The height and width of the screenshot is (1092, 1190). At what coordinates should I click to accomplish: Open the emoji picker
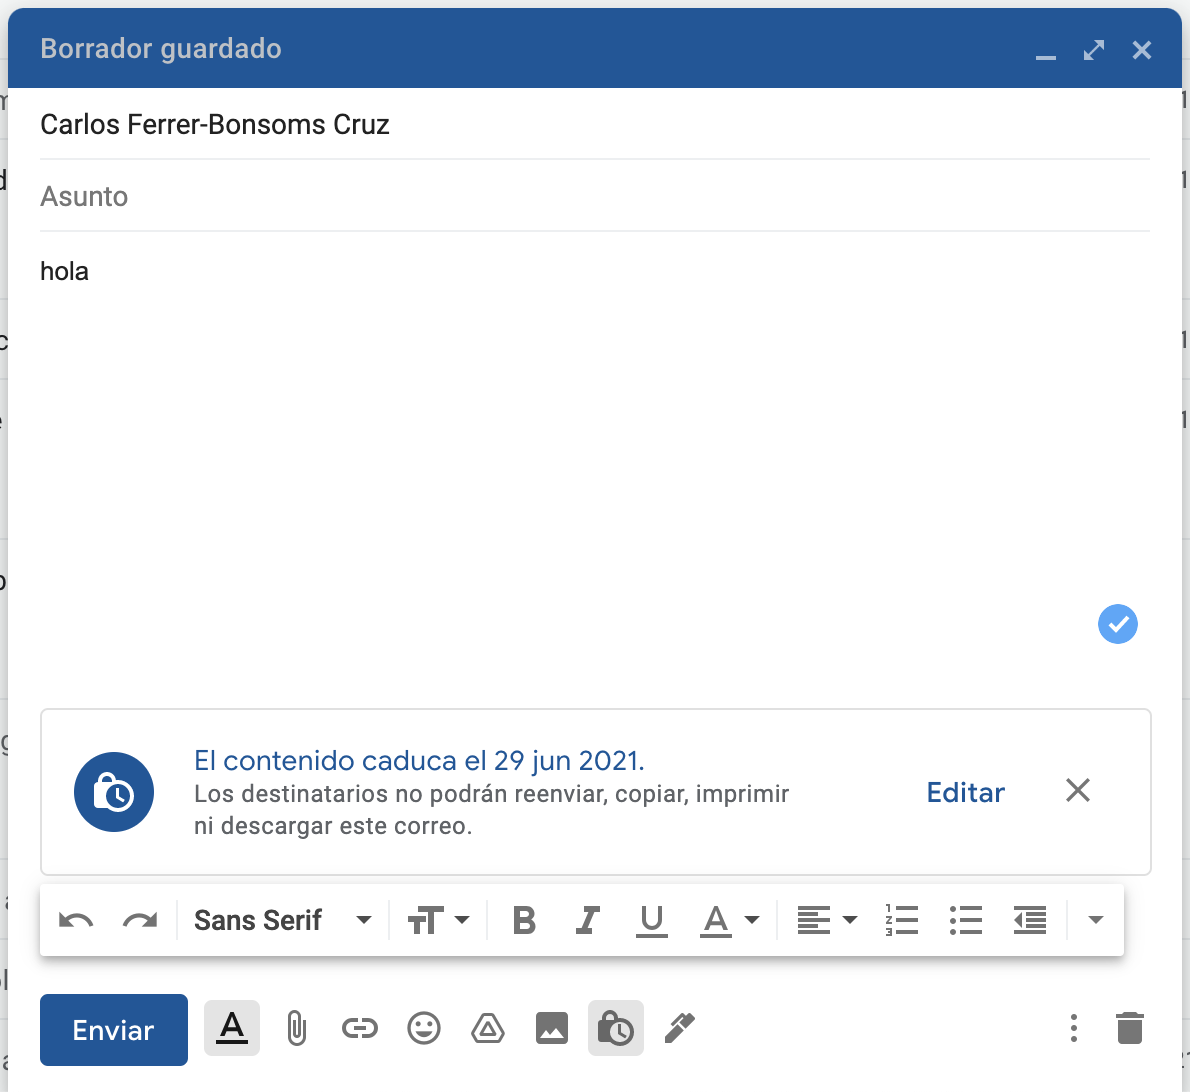[x=424, y=1028]
